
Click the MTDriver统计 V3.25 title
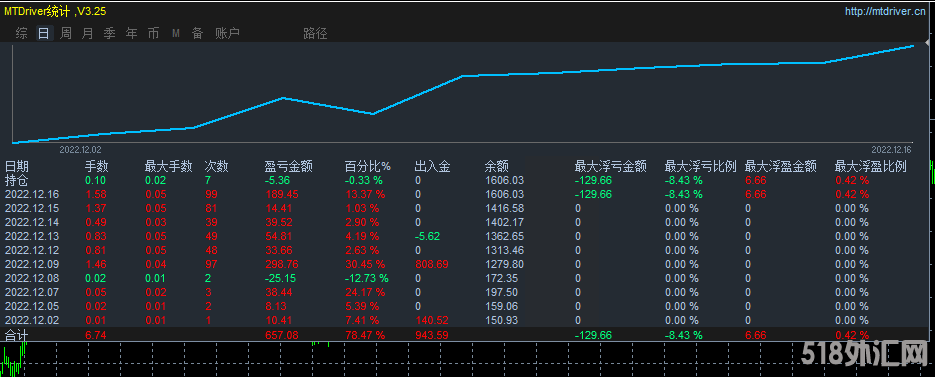coord(55,11)
